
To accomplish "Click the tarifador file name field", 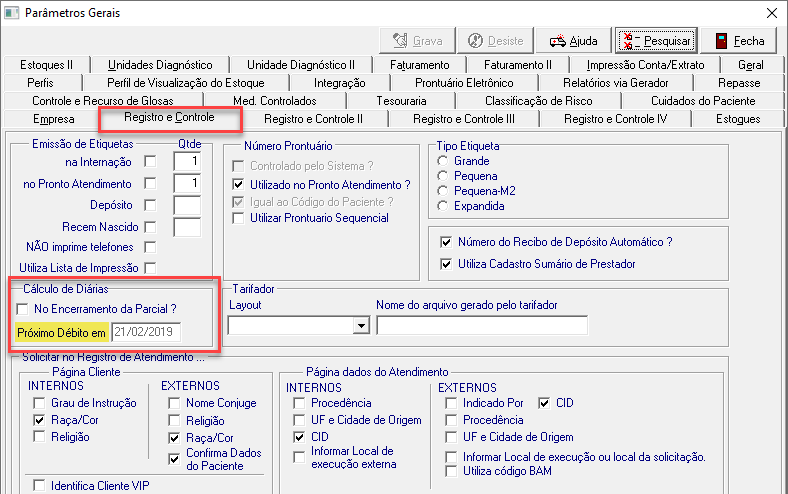I will 482,326.
